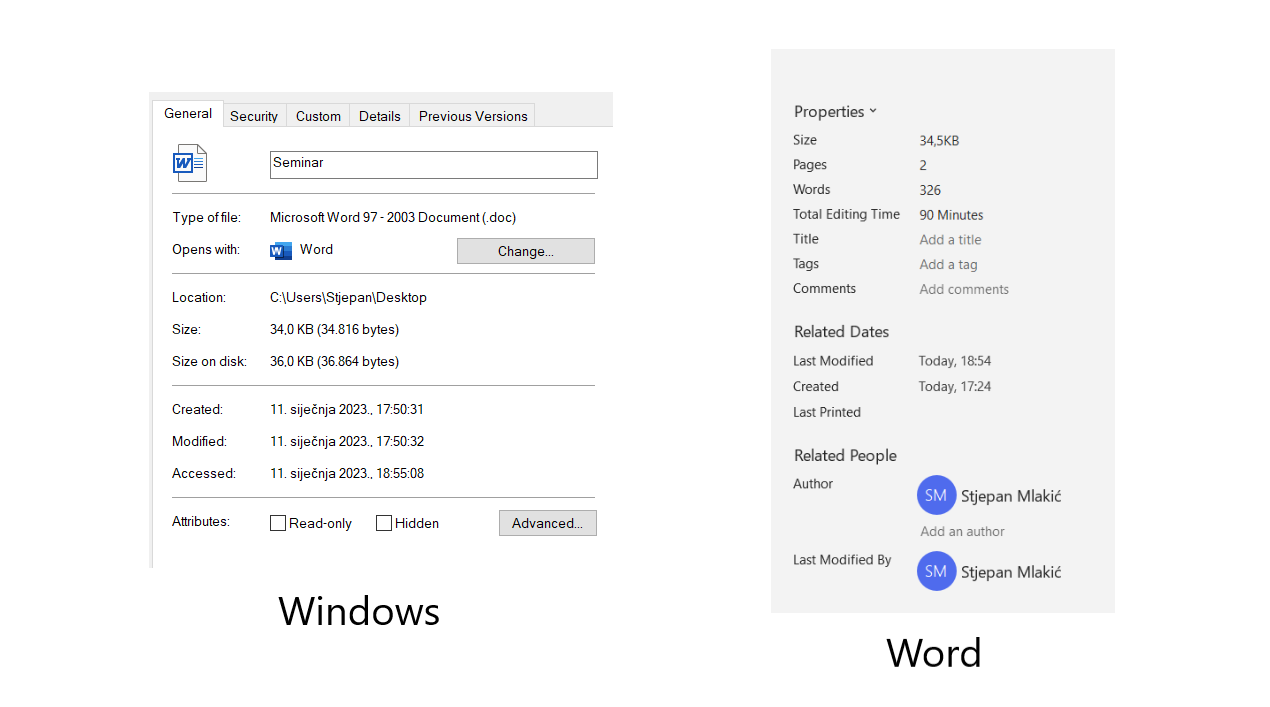Click the Word app icon beside Opens with
The height and width of the screenshot is (707, 1270).
pos(281,250)
